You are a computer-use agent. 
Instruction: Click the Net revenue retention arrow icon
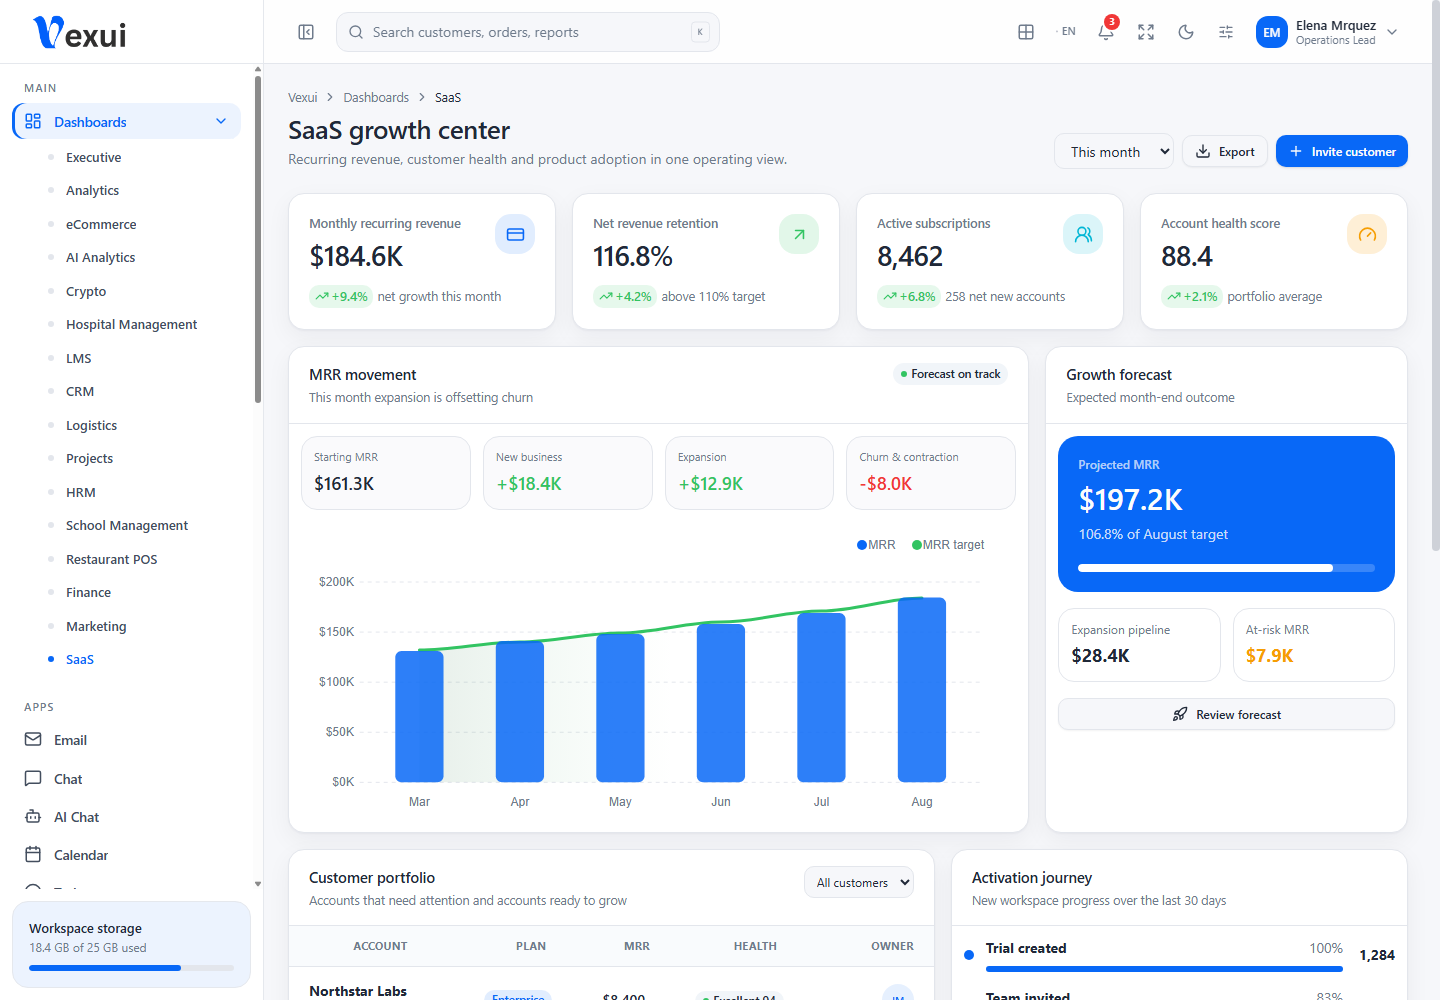[x=799, y=234]
